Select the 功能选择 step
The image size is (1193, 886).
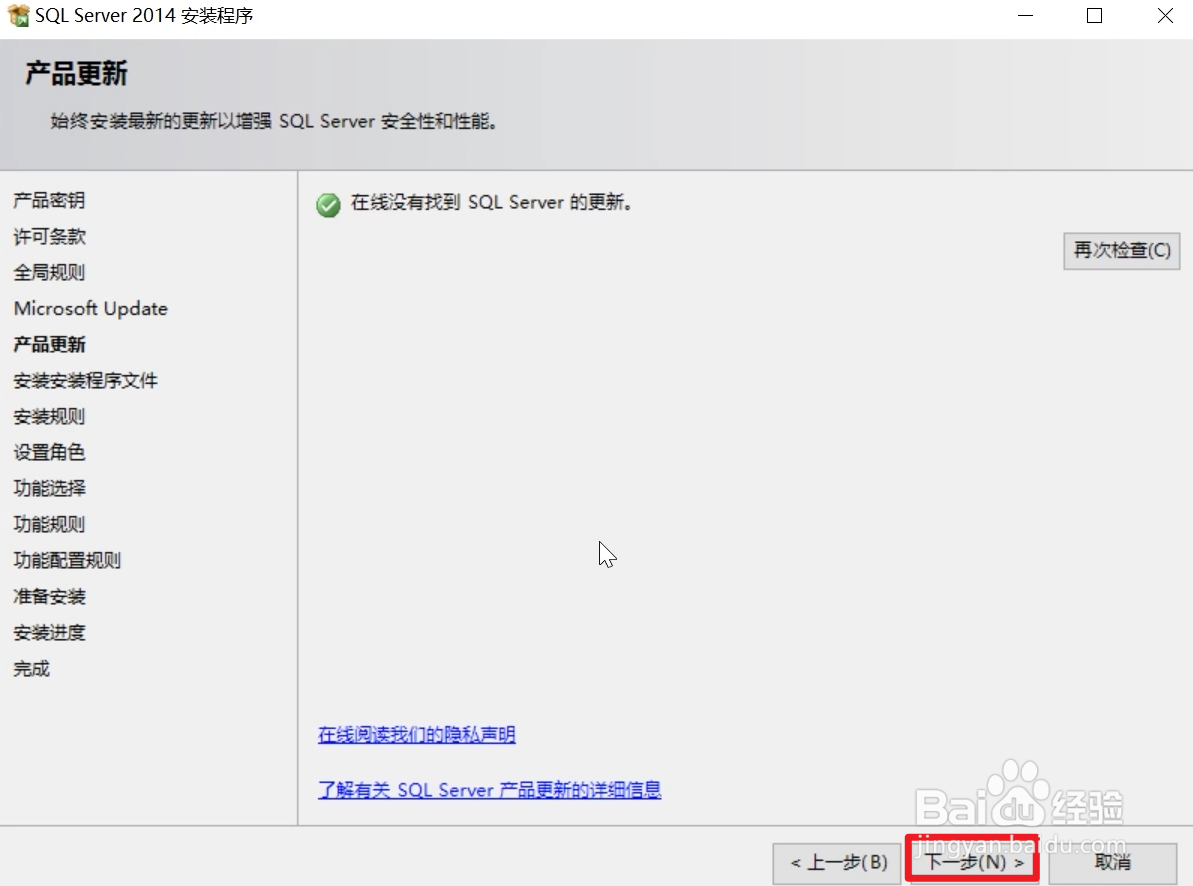48,488
